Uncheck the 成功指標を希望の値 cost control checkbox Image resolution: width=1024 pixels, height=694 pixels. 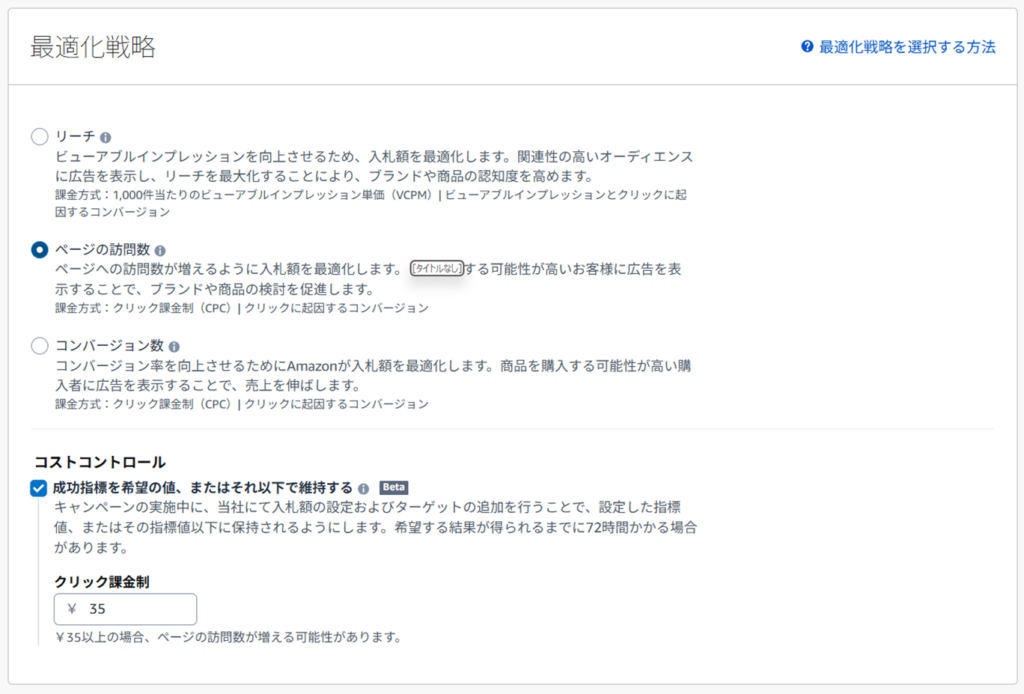40,488
